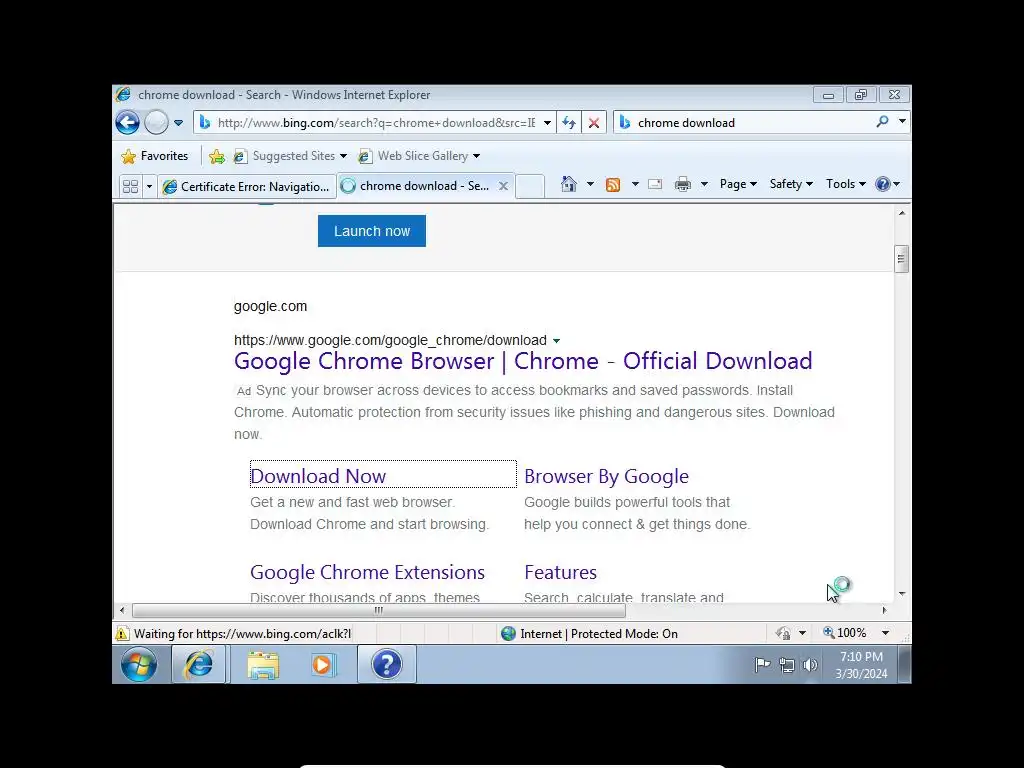The width and height of the screenshot is (1024, 768).
Task: Click the 'chrome download' search box
Action: click(744, 123)
